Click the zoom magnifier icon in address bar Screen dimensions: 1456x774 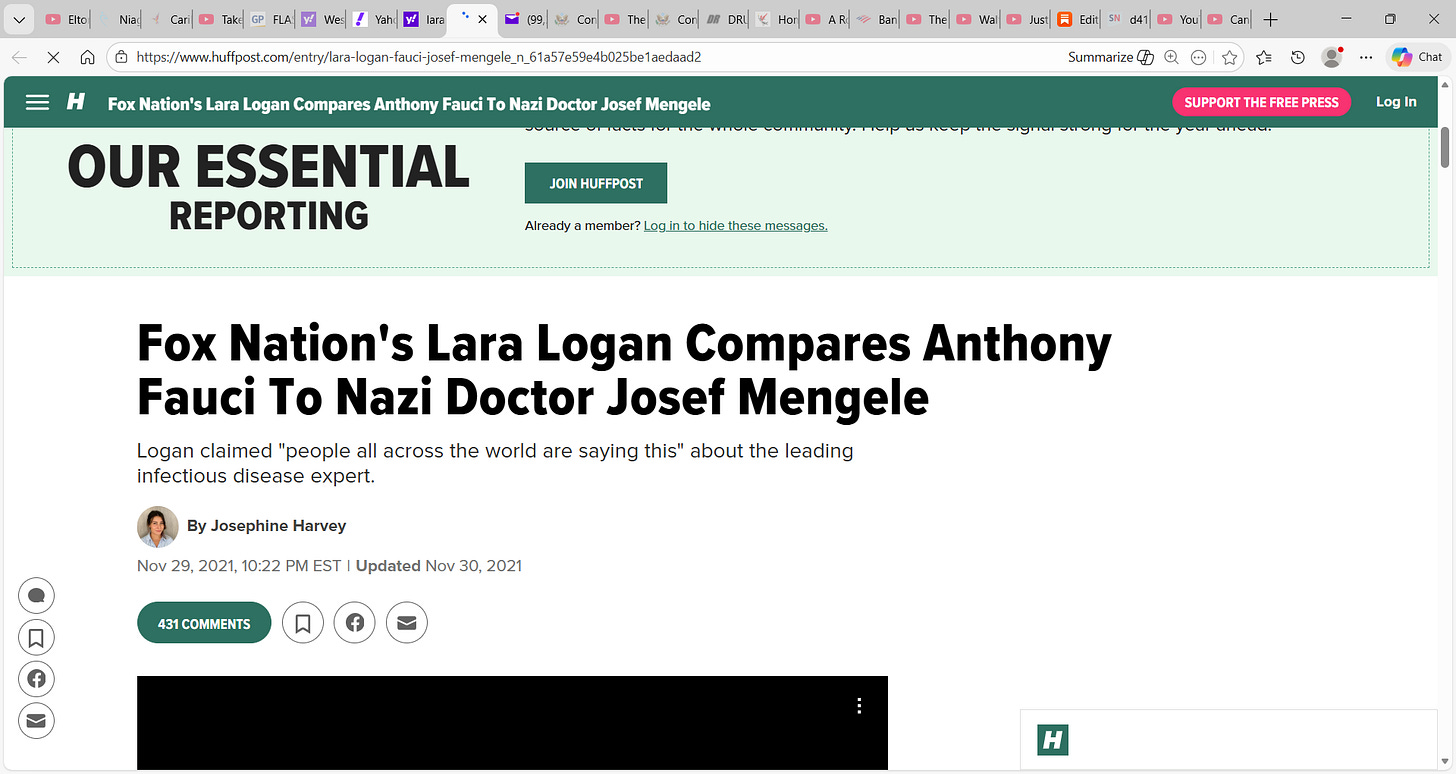[x=1171, y=57]
